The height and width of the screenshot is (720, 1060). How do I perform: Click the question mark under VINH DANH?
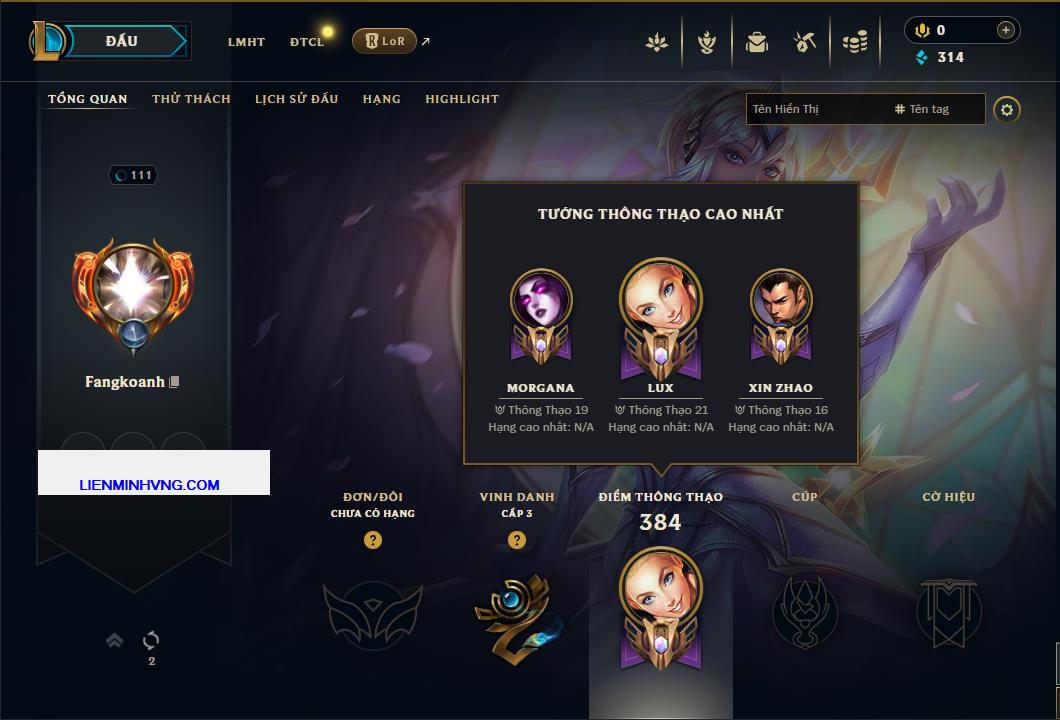click(x=516, y=539)
